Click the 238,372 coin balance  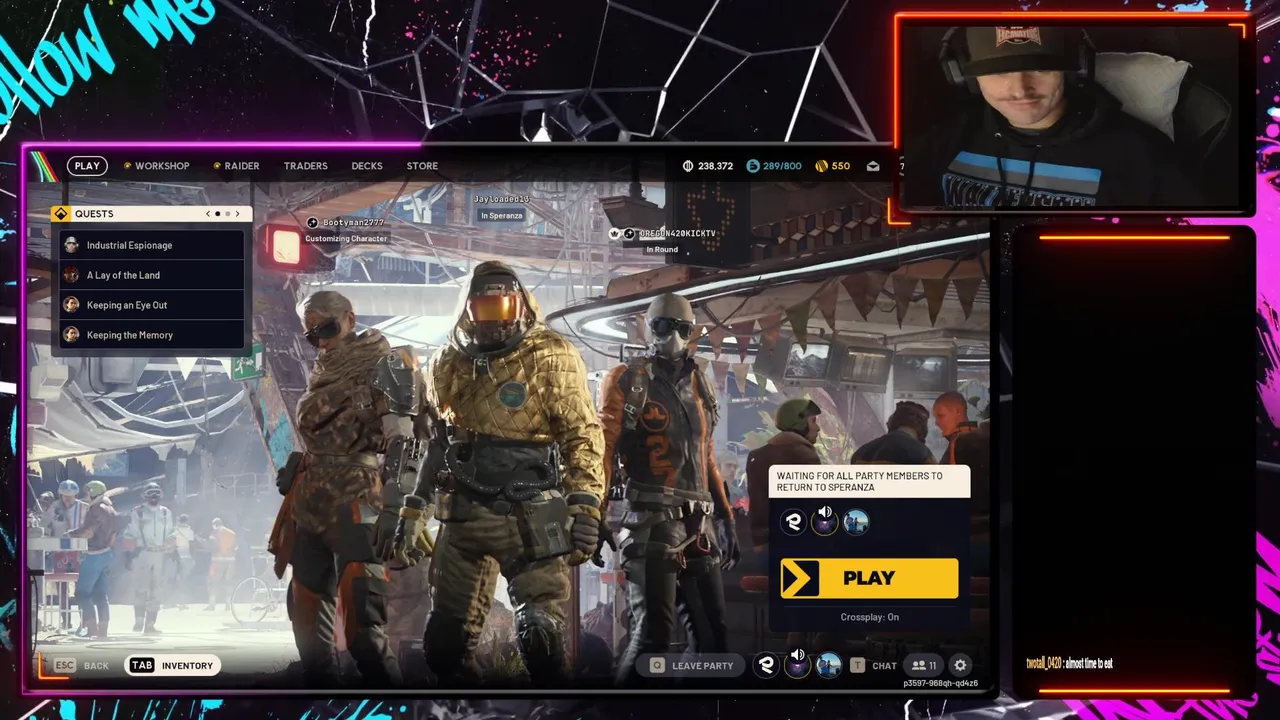715,166
